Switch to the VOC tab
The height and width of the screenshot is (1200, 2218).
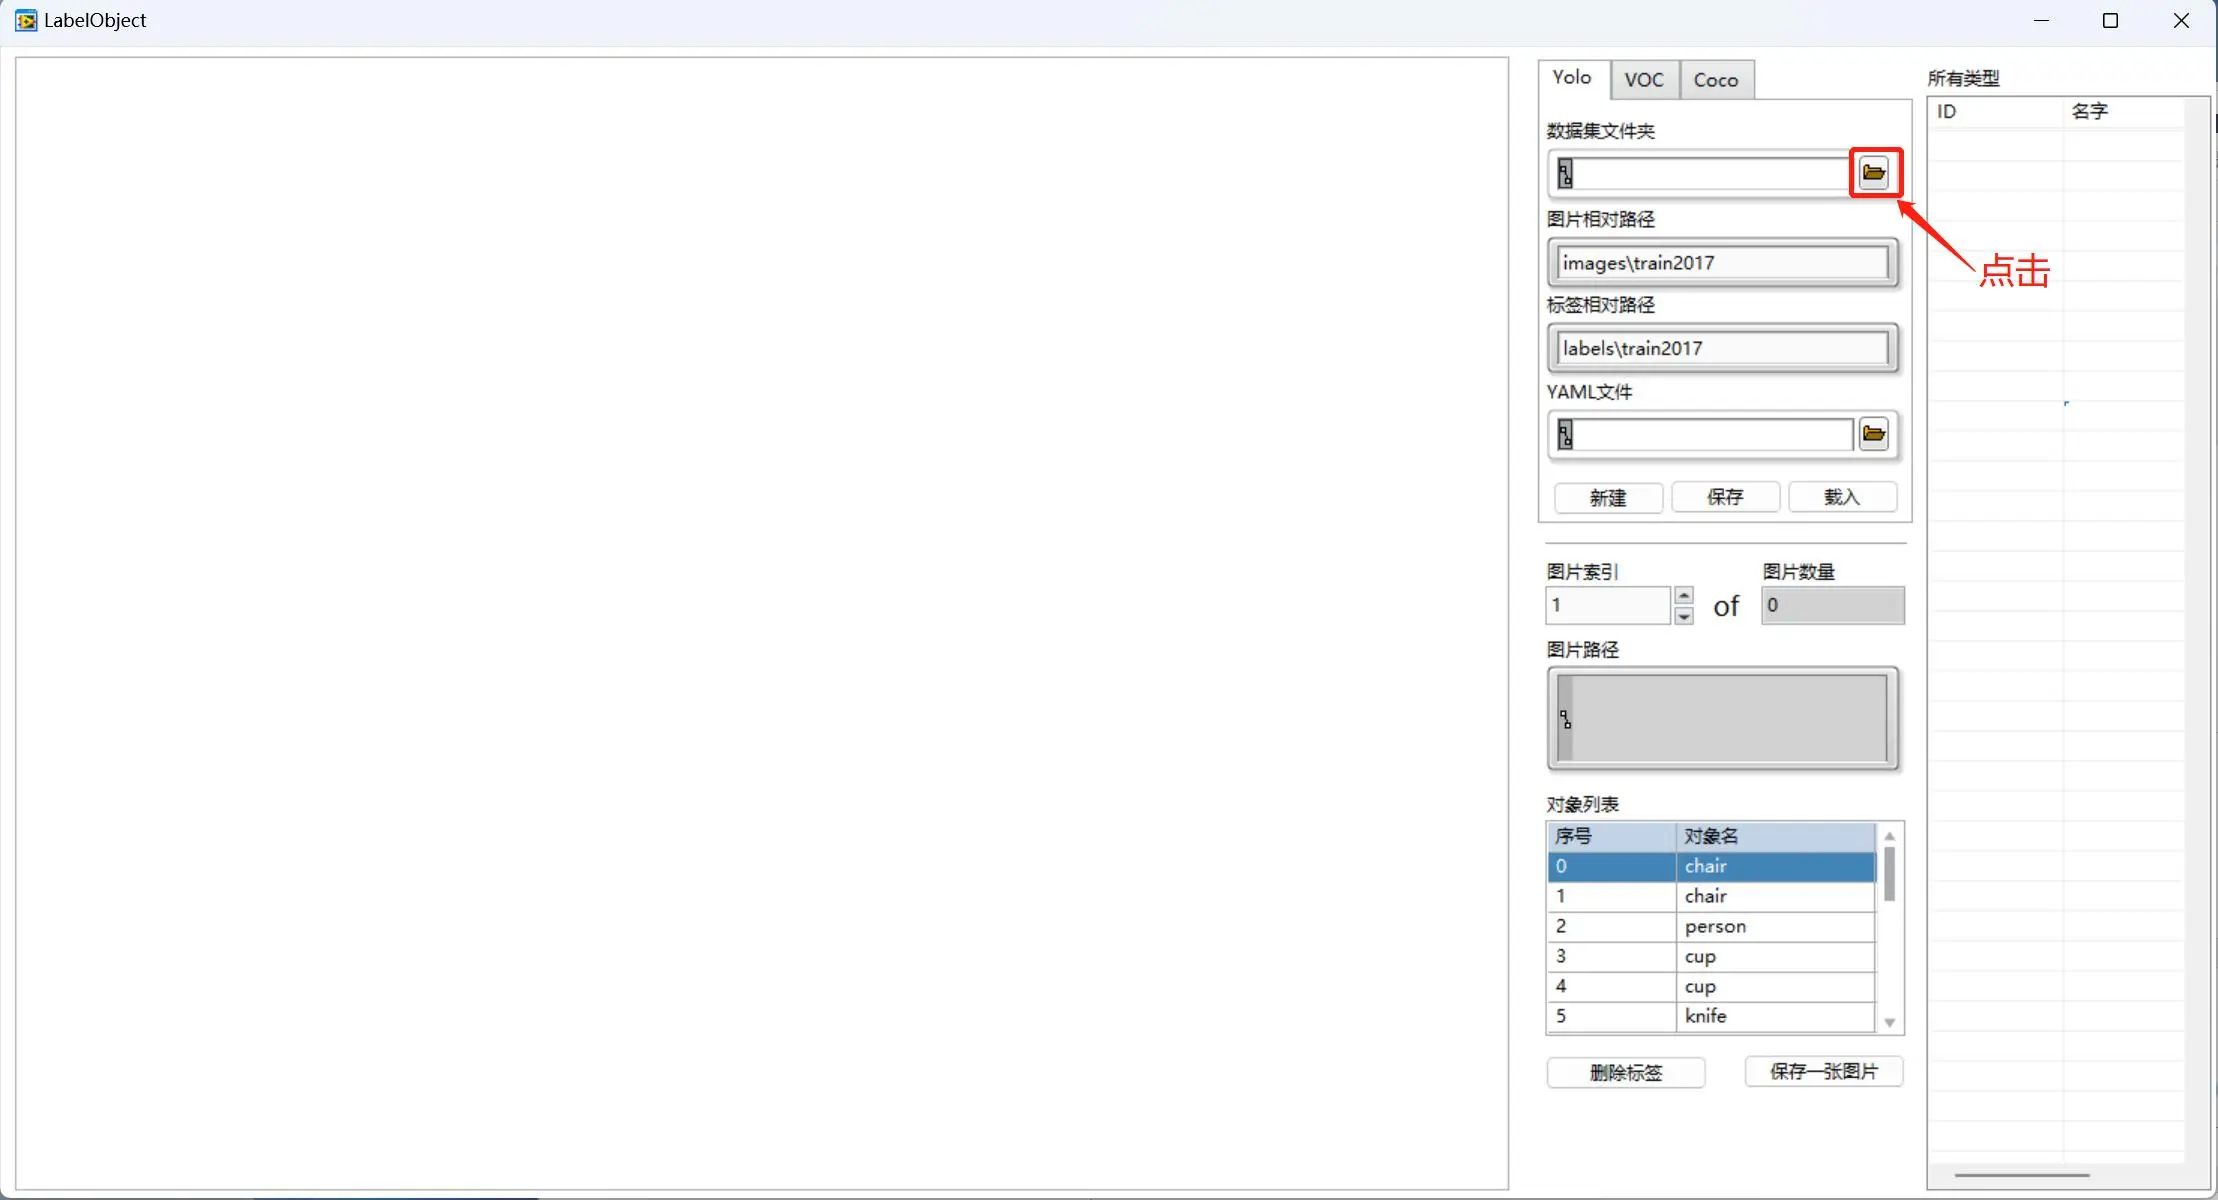1643,80
